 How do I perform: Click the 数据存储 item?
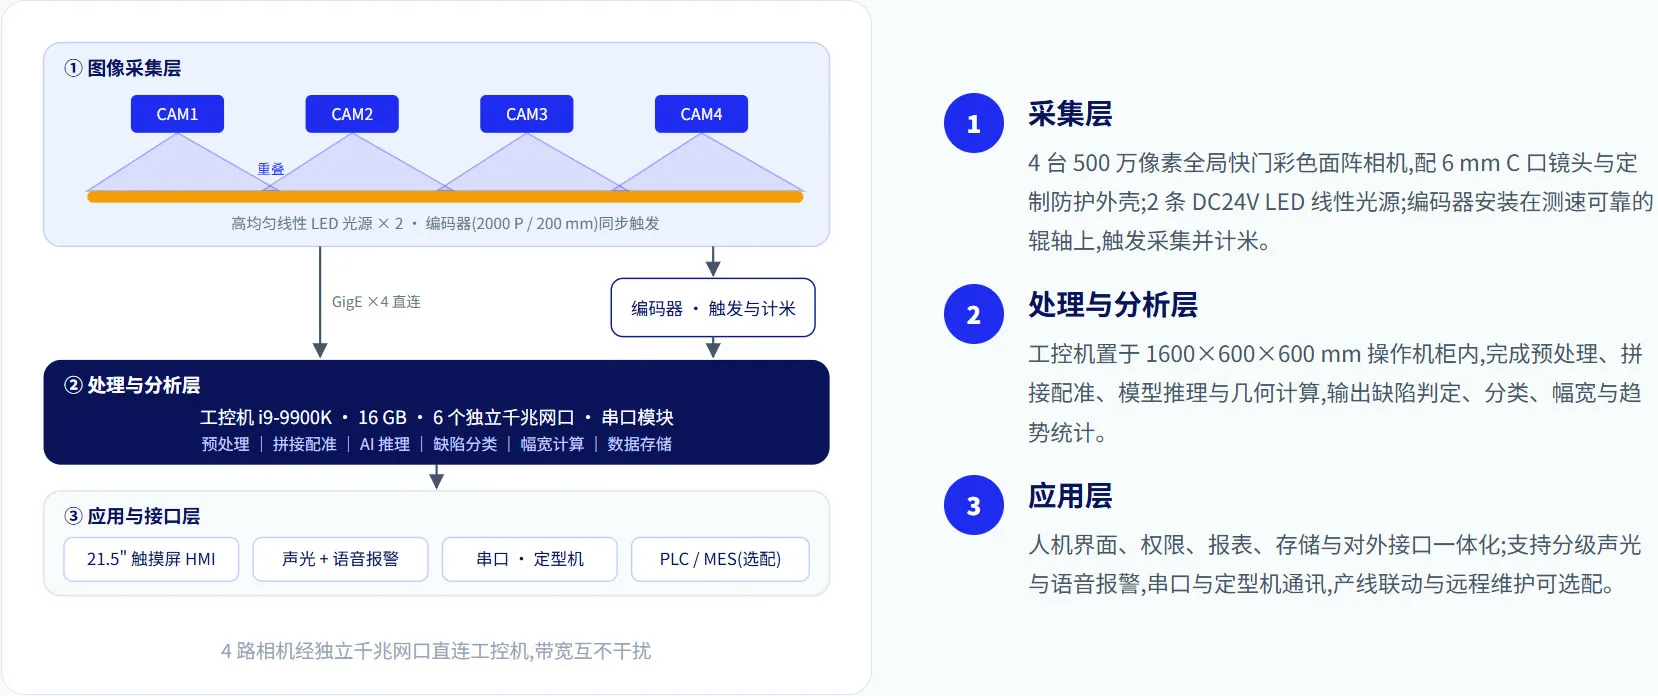(640, 444)
